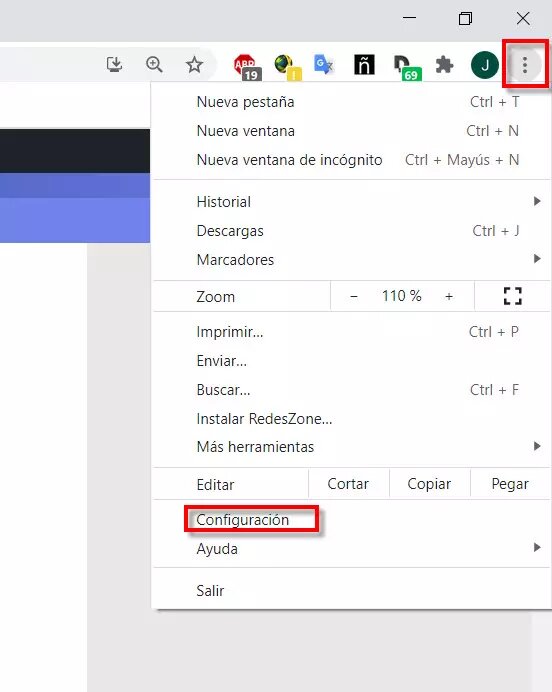Open Configuración from the menu
Screen dimensions: 552x692
[x=352, y=520]
